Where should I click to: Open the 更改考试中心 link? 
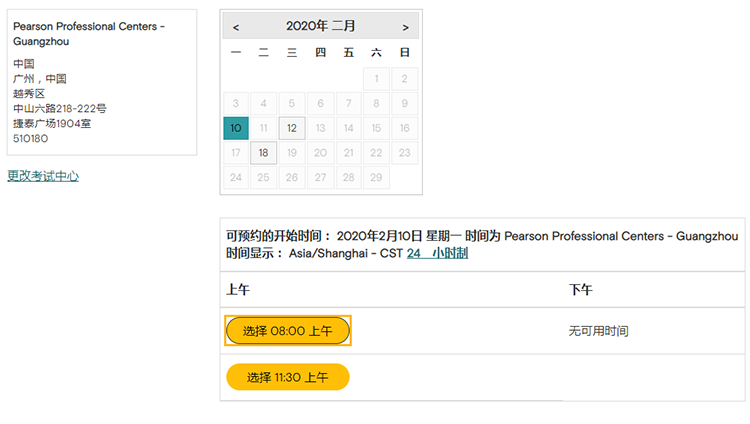pos(43,176)
